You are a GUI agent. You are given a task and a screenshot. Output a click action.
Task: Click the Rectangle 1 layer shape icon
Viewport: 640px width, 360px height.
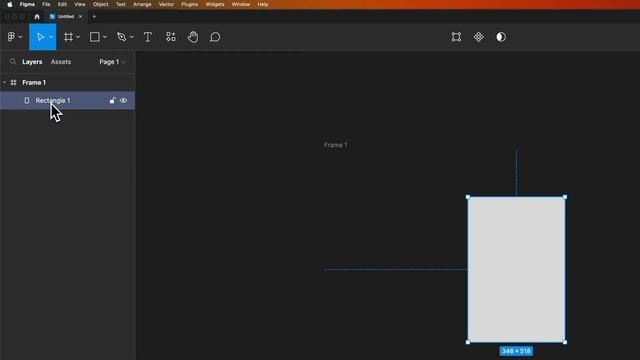[x=27, y=100]
